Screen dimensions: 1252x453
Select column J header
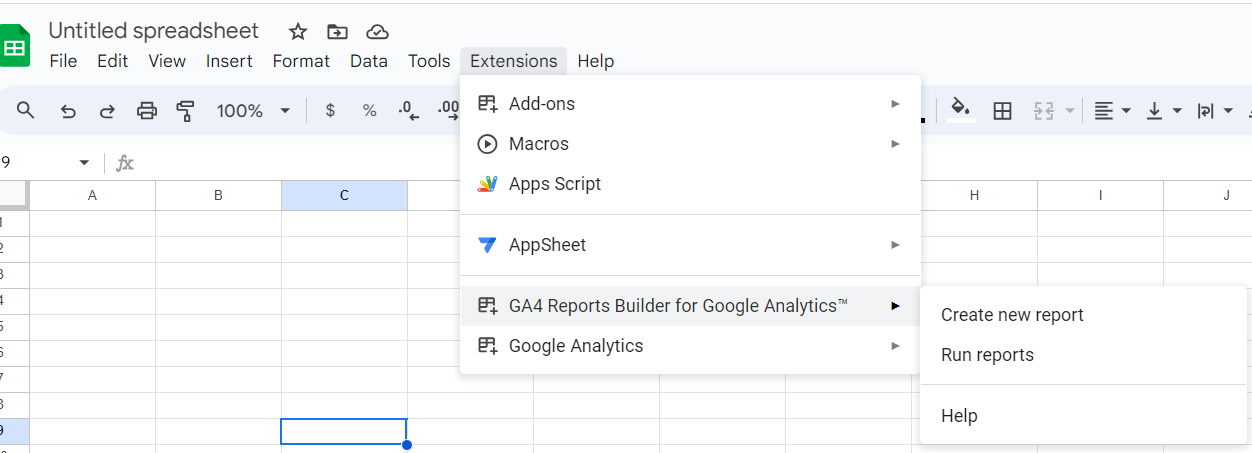click(1208, 196)
